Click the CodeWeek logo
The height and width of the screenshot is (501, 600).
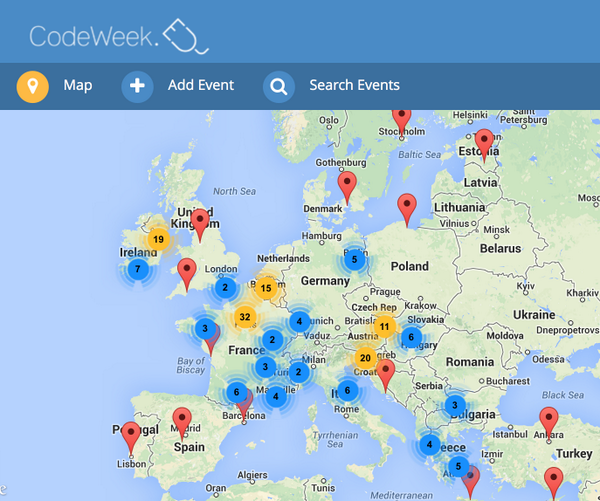[x=119, y=36]
